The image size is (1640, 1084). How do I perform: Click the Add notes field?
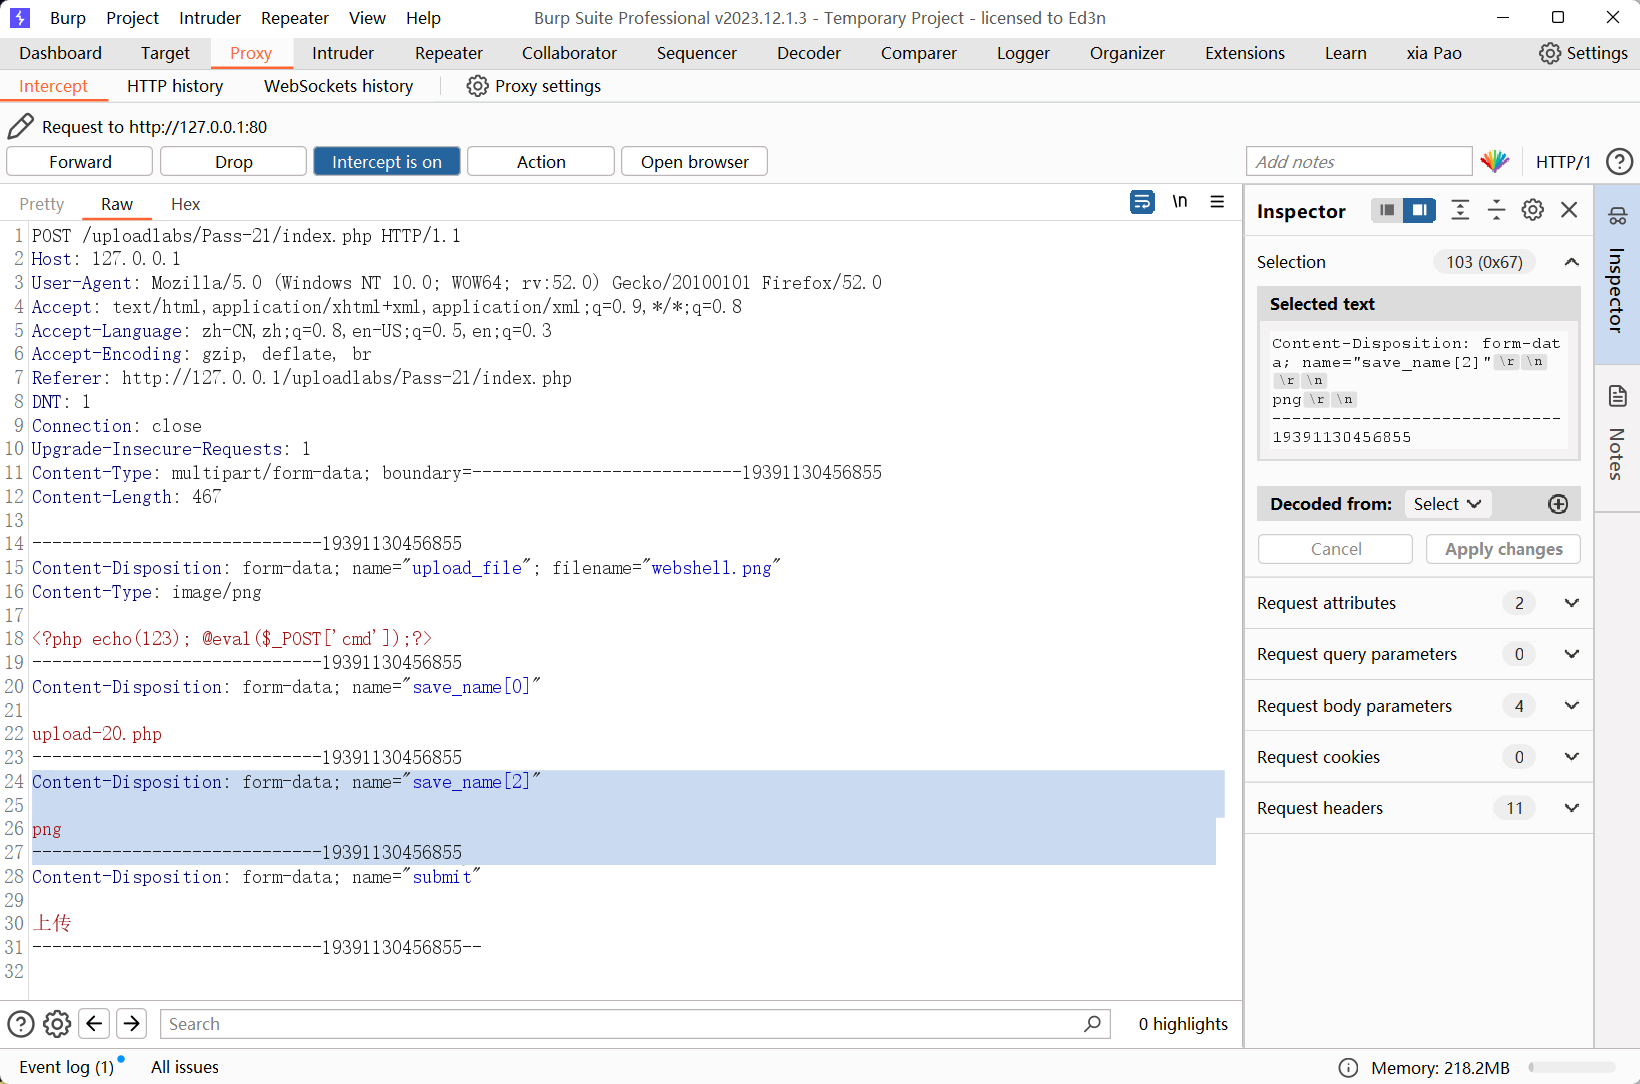click(1359, 161)
